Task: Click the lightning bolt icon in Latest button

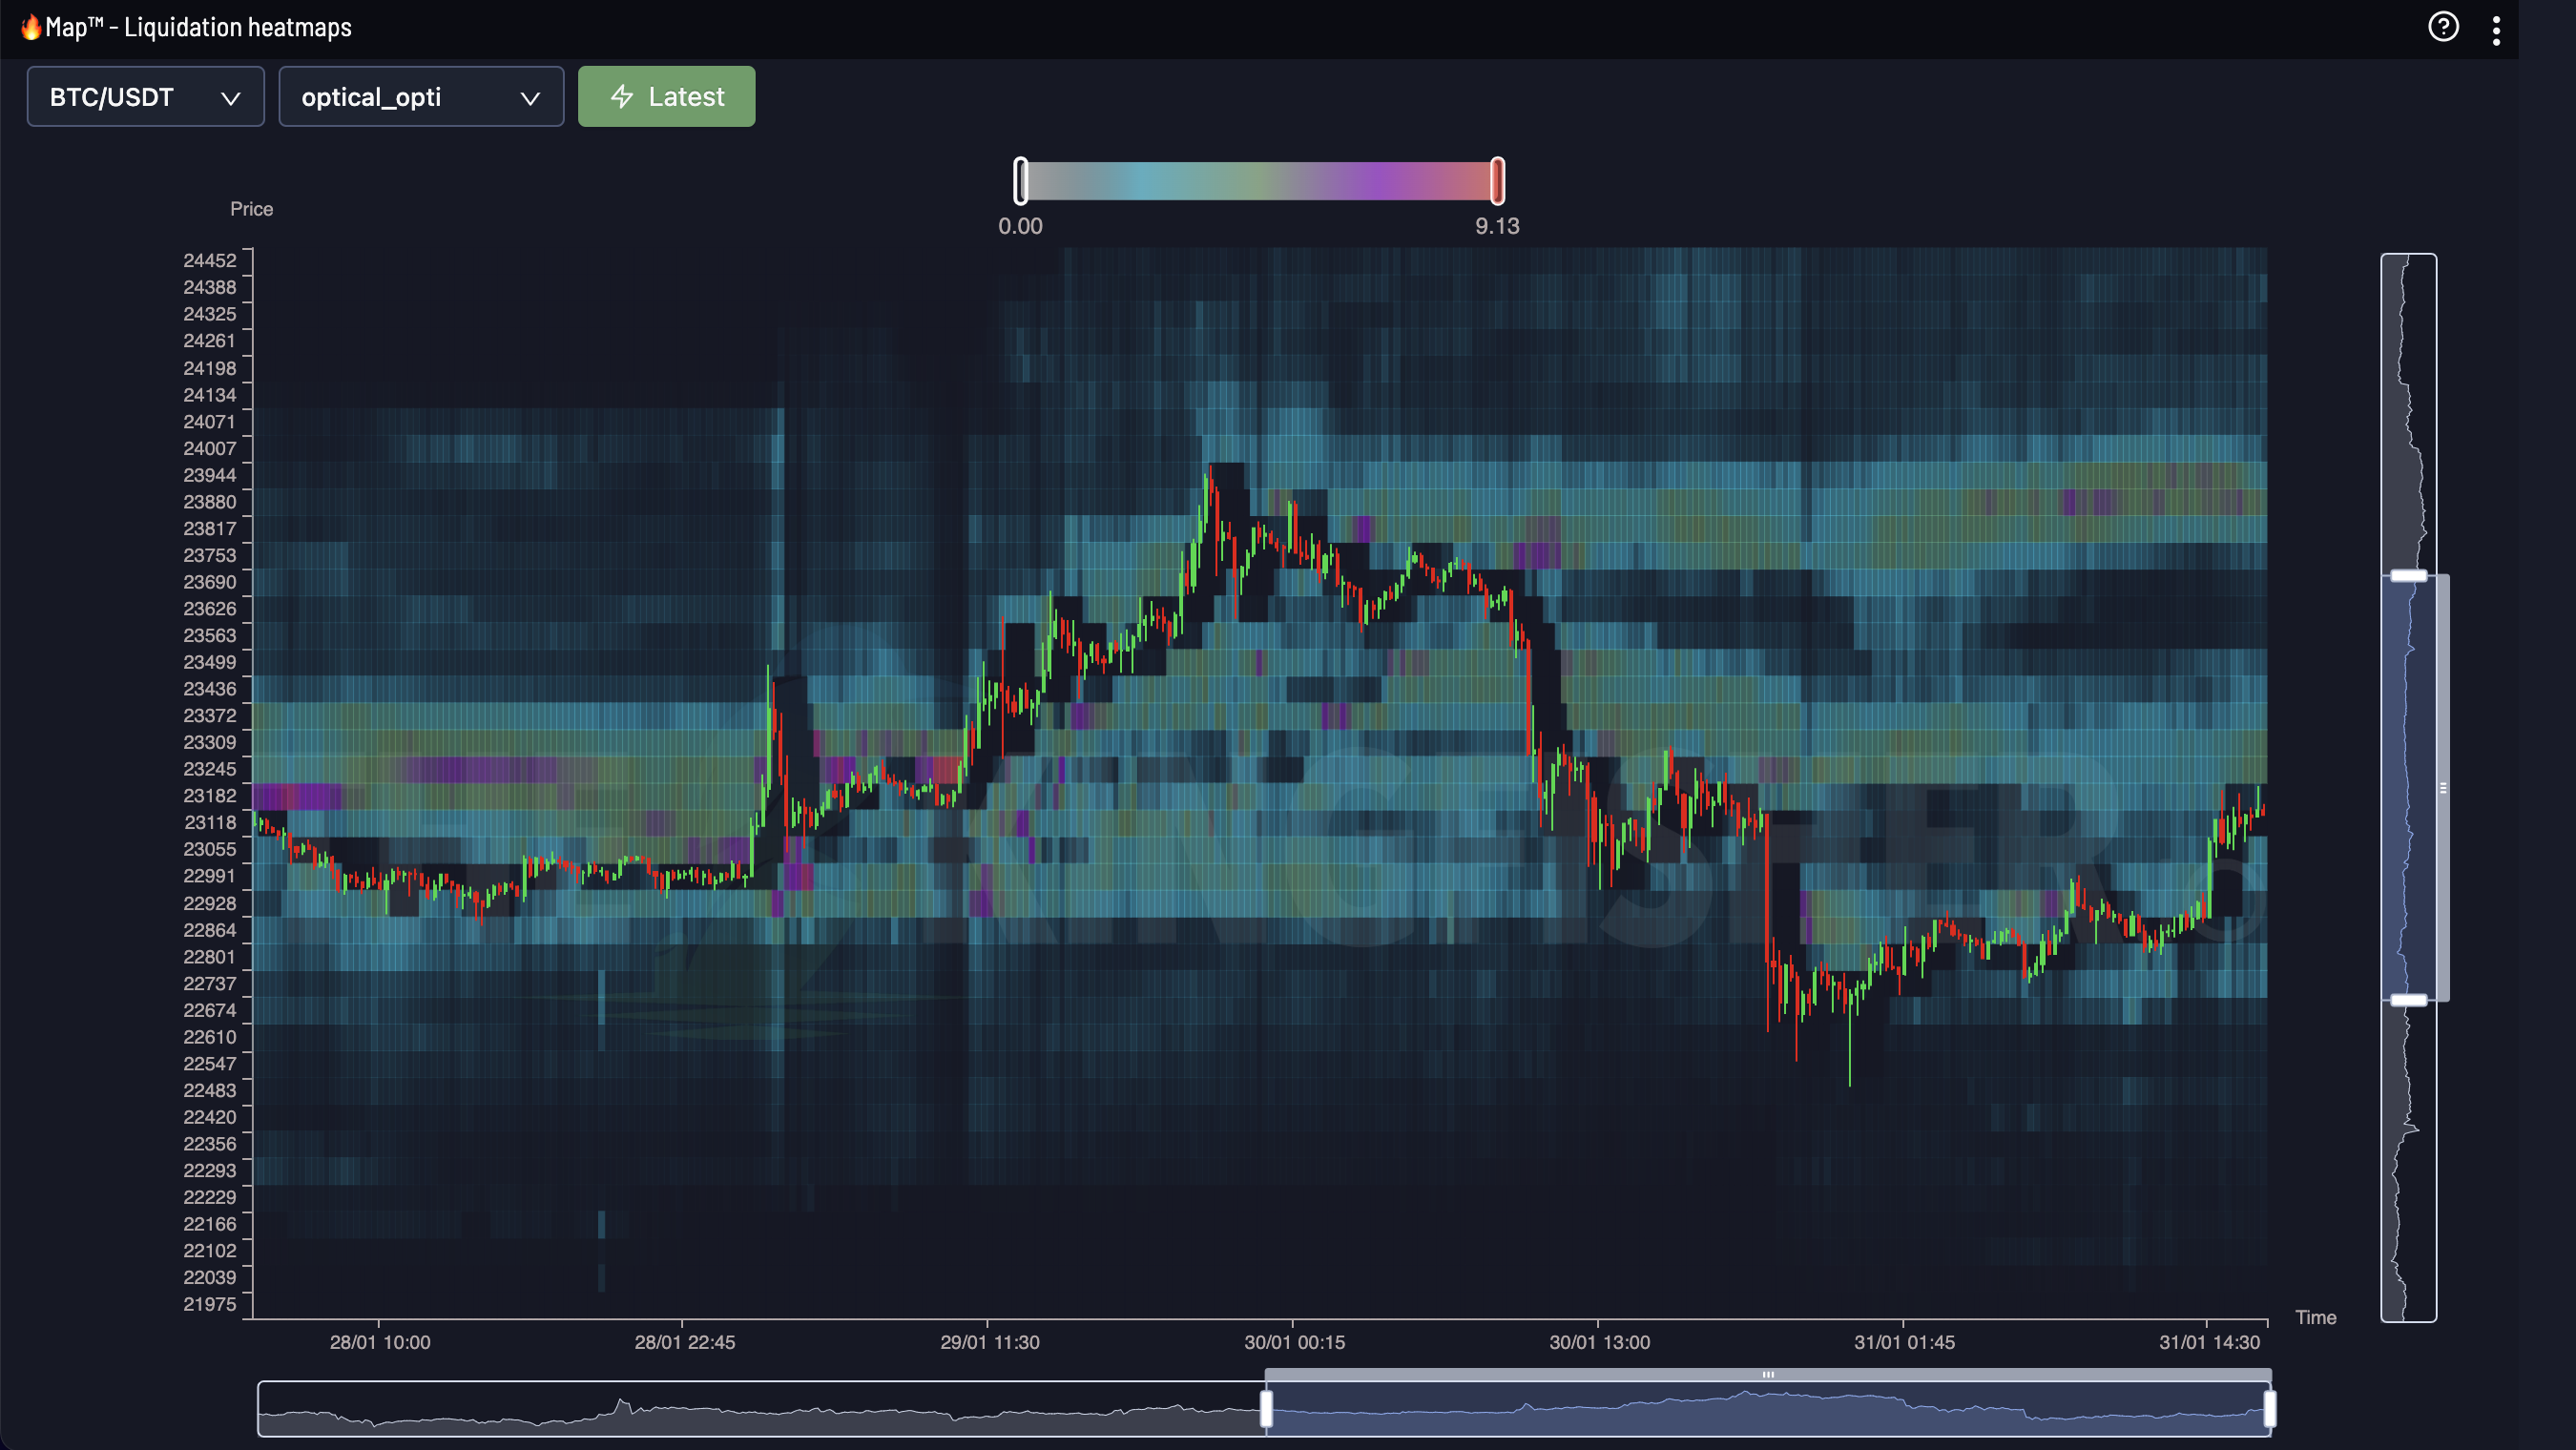Action: (x=622, y=97)
